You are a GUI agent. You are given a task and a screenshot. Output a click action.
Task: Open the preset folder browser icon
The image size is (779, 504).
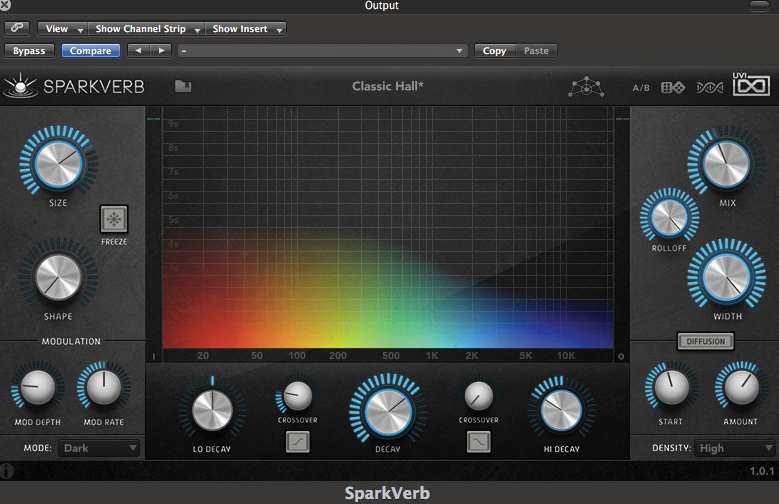pyautogui.click(x=183, y=86)
